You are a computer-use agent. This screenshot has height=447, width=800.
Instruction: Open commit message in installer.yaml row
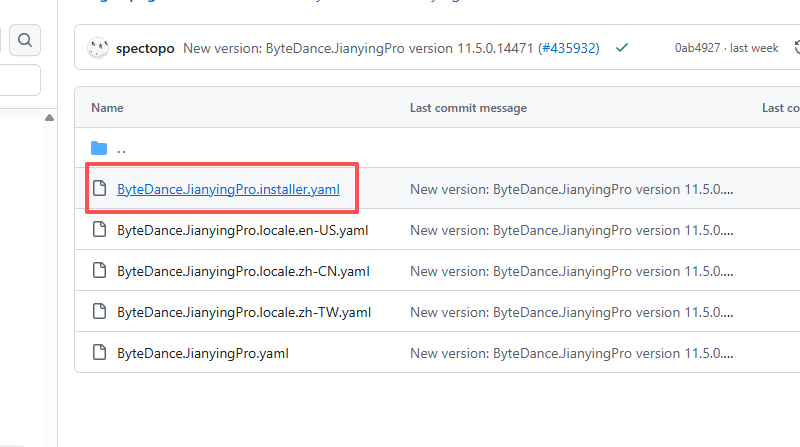point(571,189)
